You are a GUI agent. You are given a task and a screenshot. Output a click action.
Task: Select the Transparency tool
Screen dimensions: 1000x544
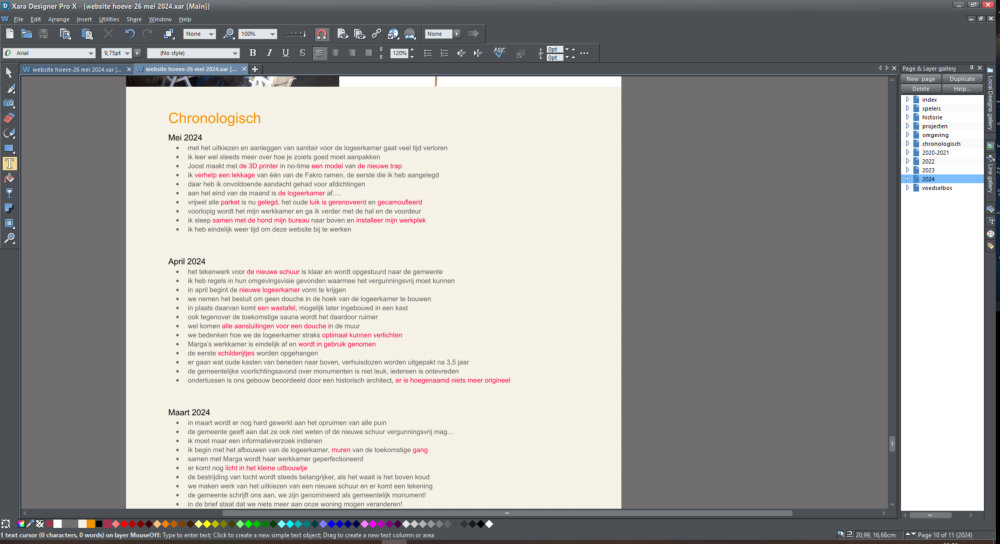9,193
